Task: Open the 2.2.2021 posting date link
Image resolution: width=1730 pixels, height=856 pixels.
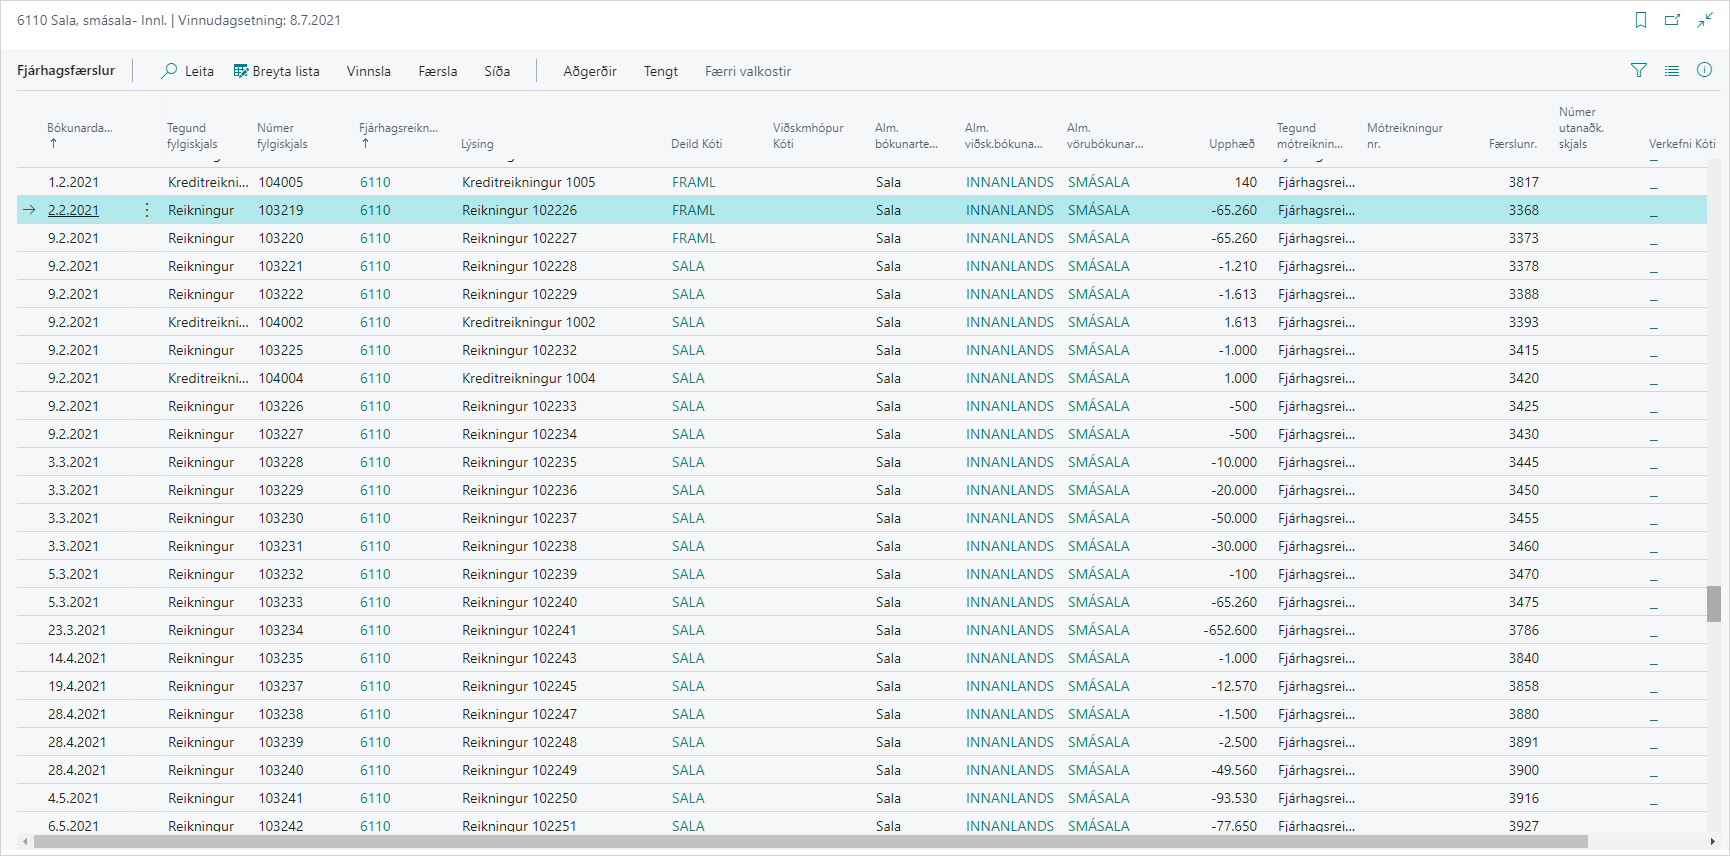Action: tap(73, 210)
